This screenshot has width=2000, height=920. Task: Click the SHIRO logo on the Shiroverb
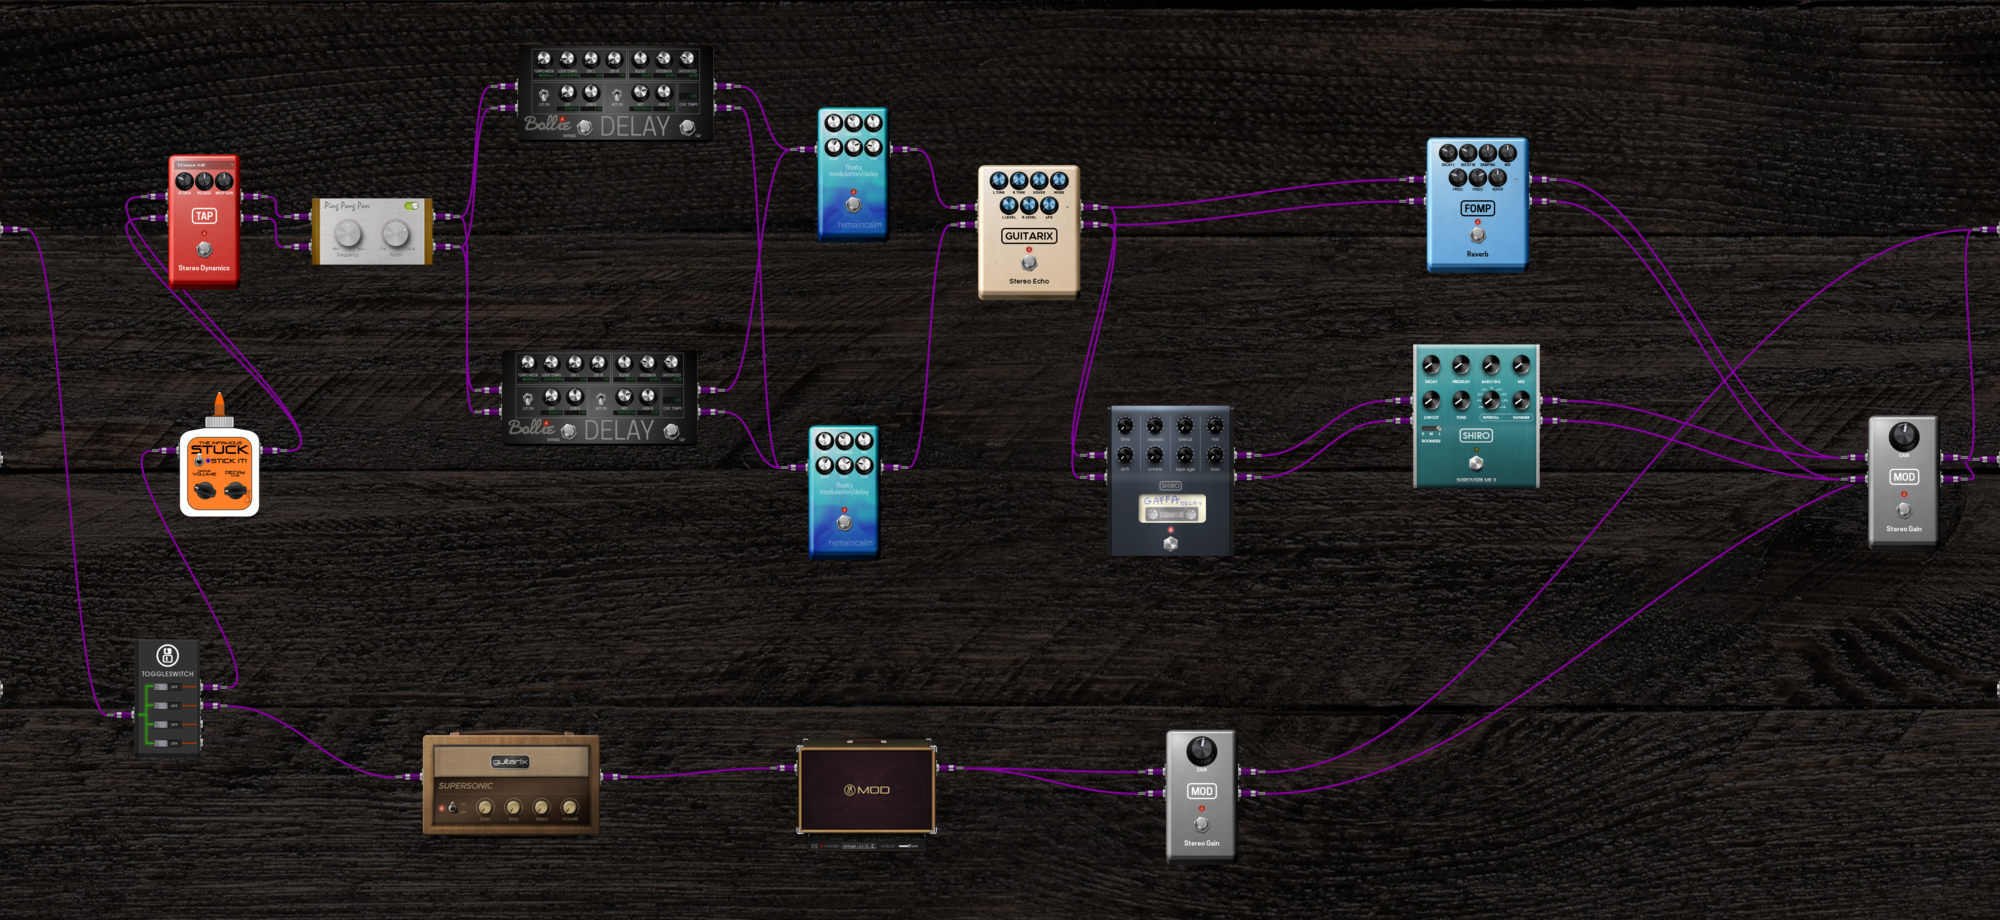click(1476, 435)
